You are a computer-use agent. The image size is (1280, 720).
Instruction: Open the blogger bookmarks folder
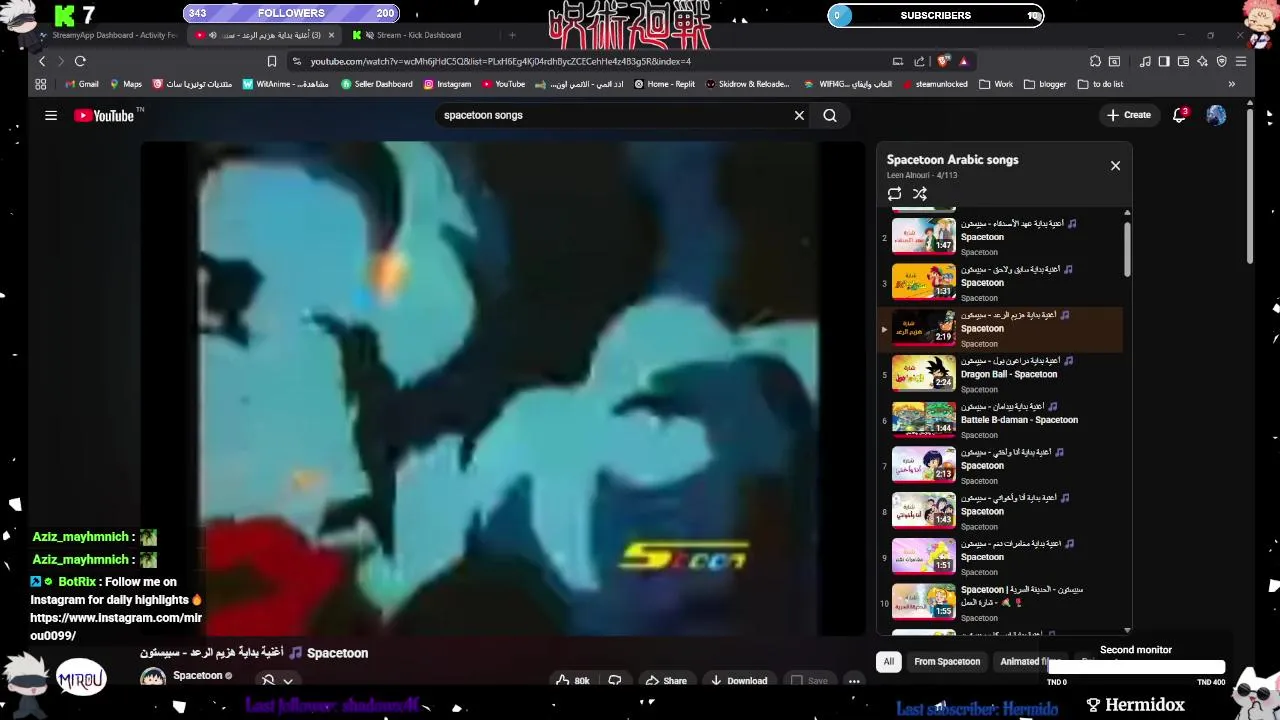[x=1045, y=84]
